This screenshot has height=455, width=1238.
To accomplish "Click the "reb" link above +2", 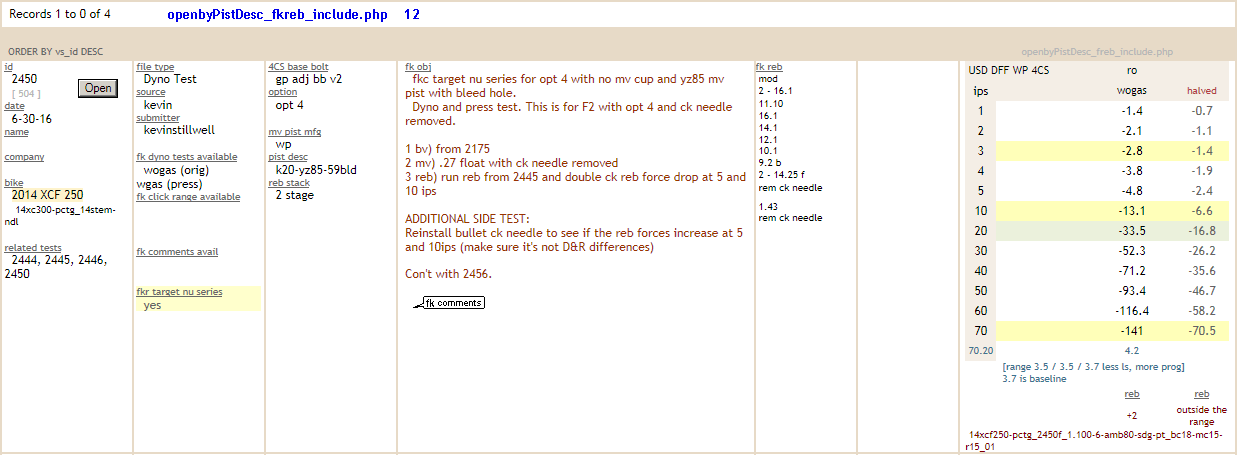I will click(x=1131, y=394).
